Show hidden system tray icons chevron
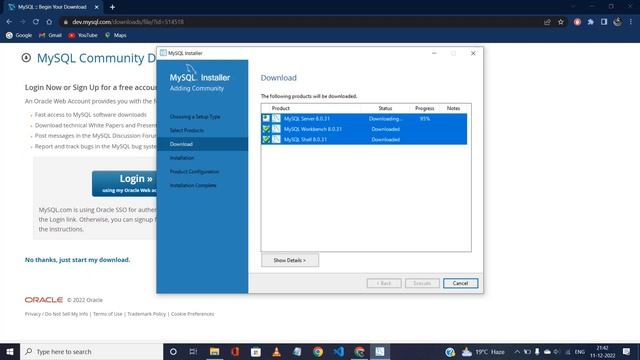The width and height of the screenshot is (640, 360). click(517, 351)
